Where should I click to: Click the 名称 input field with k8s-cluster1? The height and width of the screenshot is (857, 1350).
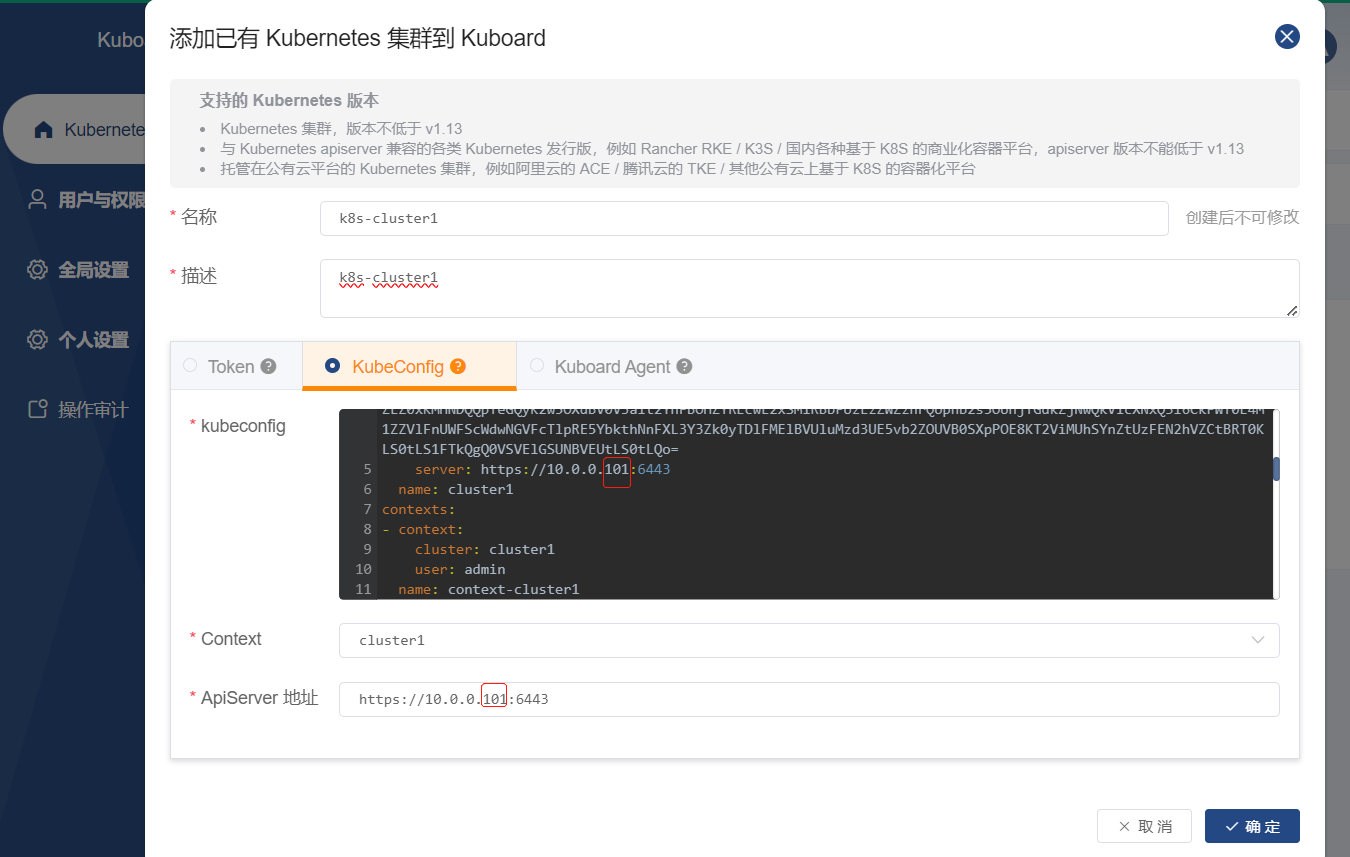point(744,218)
